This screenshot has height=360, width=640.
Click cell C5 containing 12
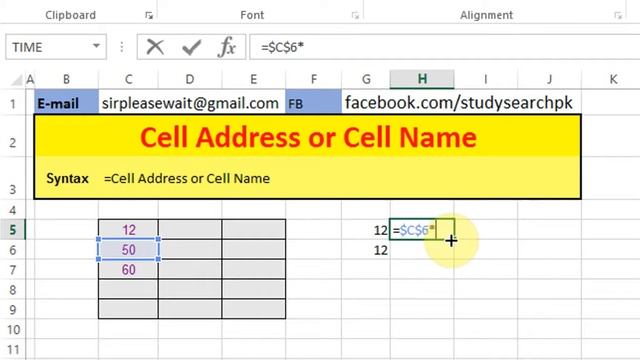click(x=128, y=230)
